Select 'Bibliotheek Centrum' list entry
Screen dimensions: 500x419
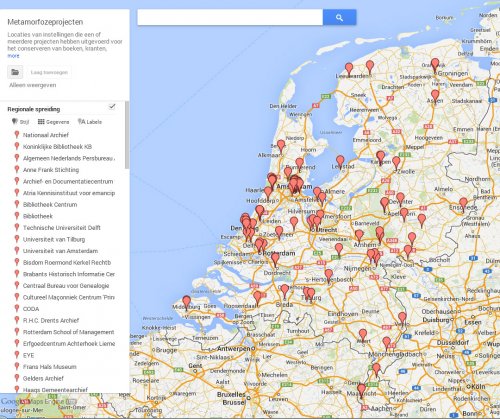coord(50,204)
